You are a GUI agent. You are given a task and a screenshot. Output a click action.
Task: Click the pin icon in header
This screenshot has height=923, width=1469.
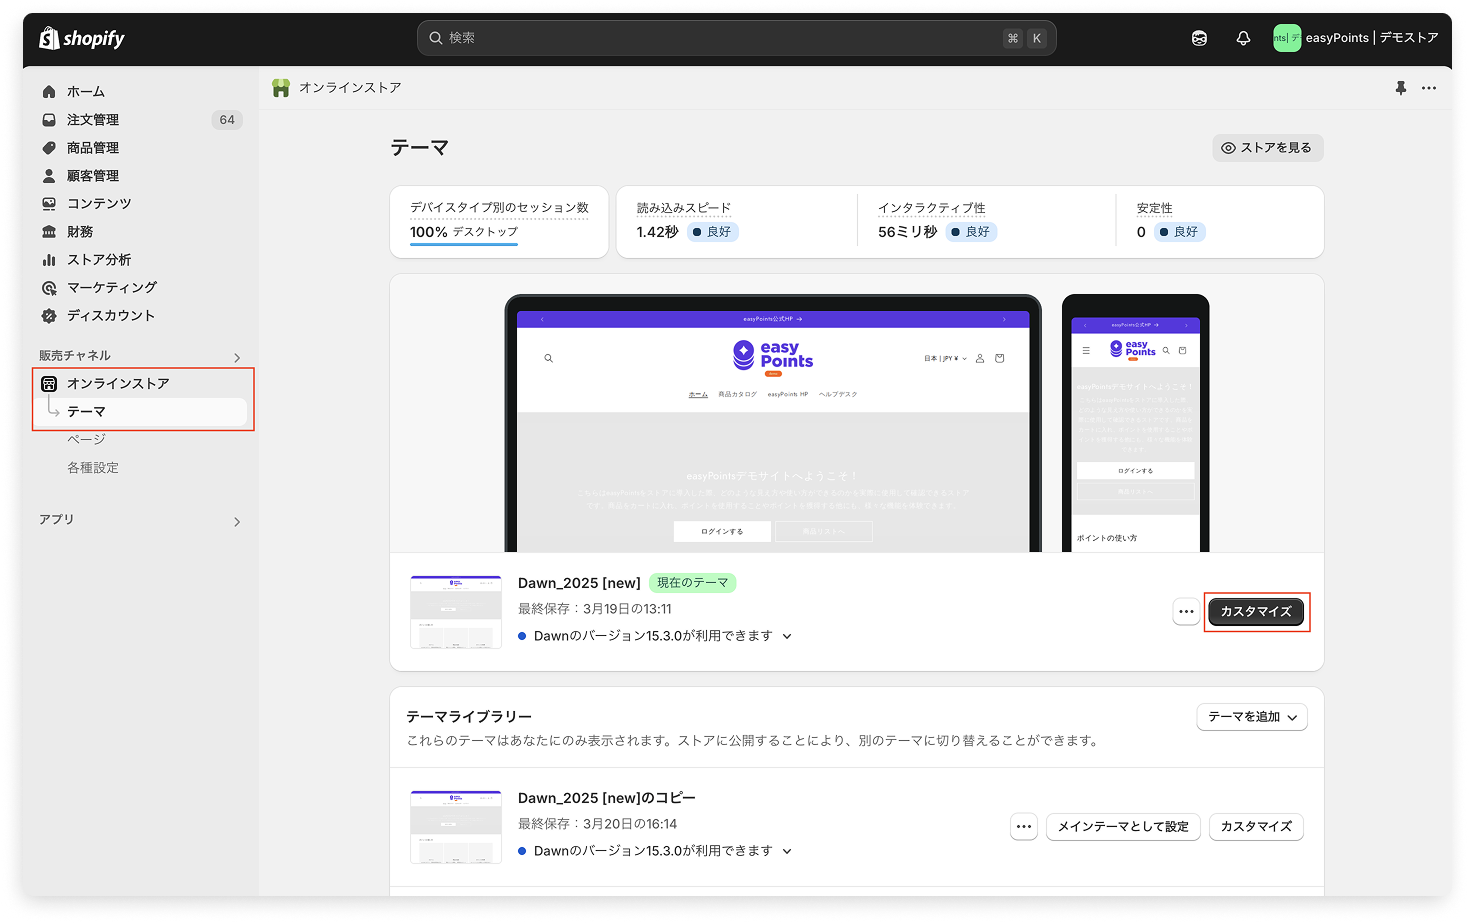1401,88
